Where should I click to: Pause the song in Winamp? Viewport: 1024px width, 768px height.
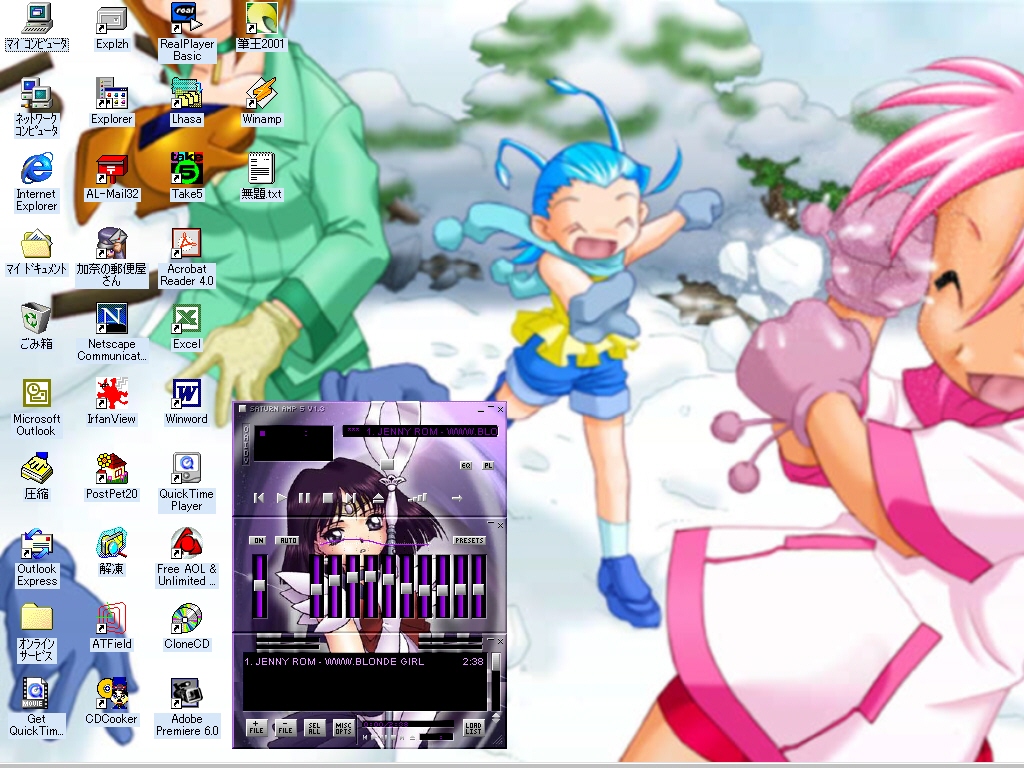304,498
